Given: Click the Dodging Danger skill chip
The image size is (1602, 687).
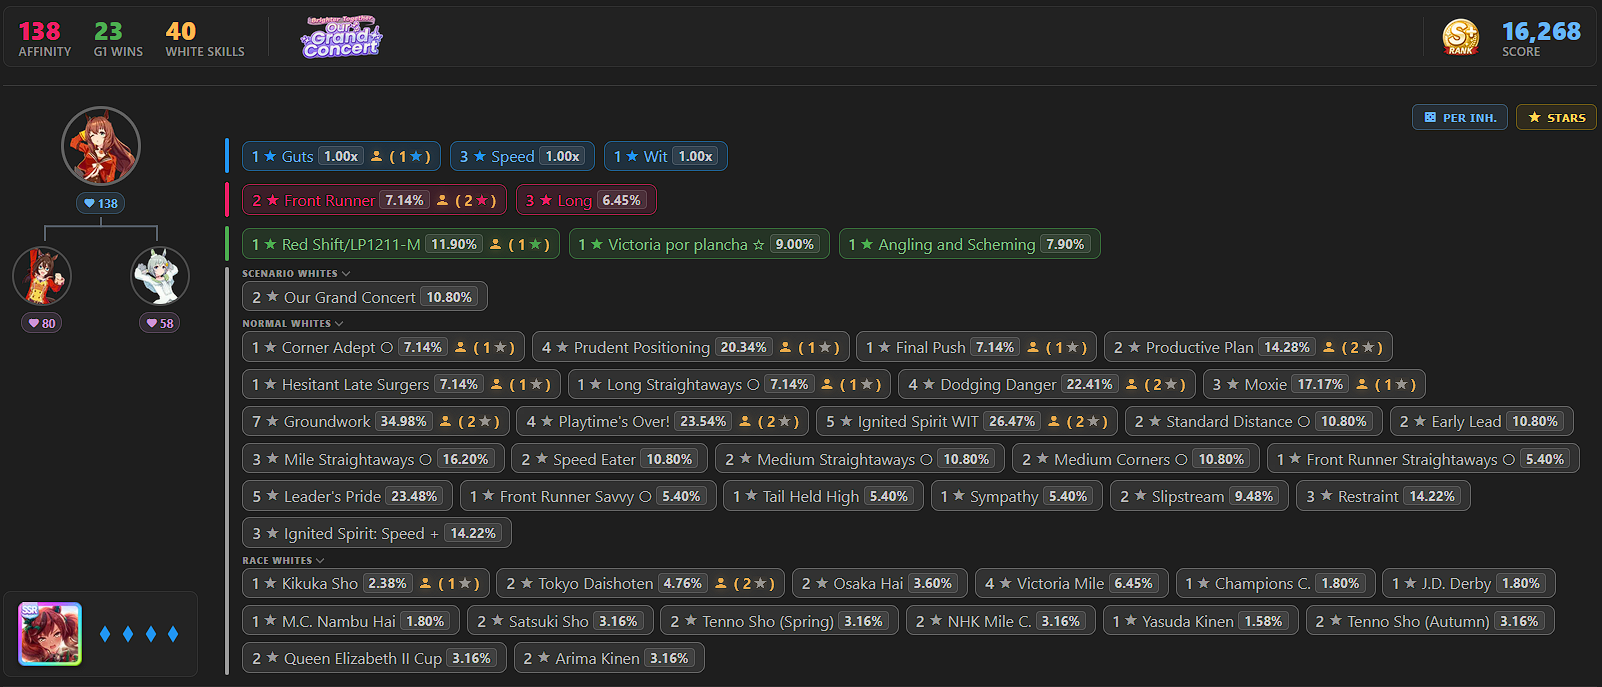Looking at the screenshot, I should pos(1047,384).
